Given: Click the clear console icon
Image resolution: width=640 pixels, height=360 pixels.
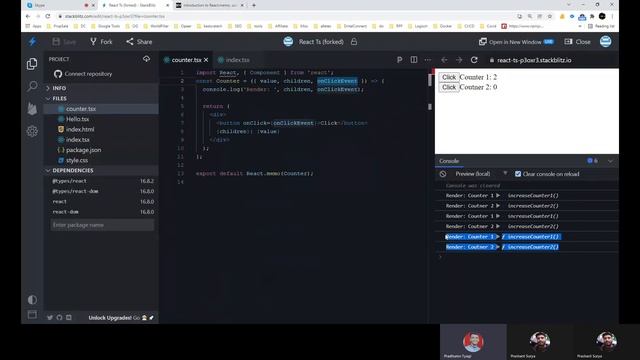Looking at the screenshot, I should (443, 174).
